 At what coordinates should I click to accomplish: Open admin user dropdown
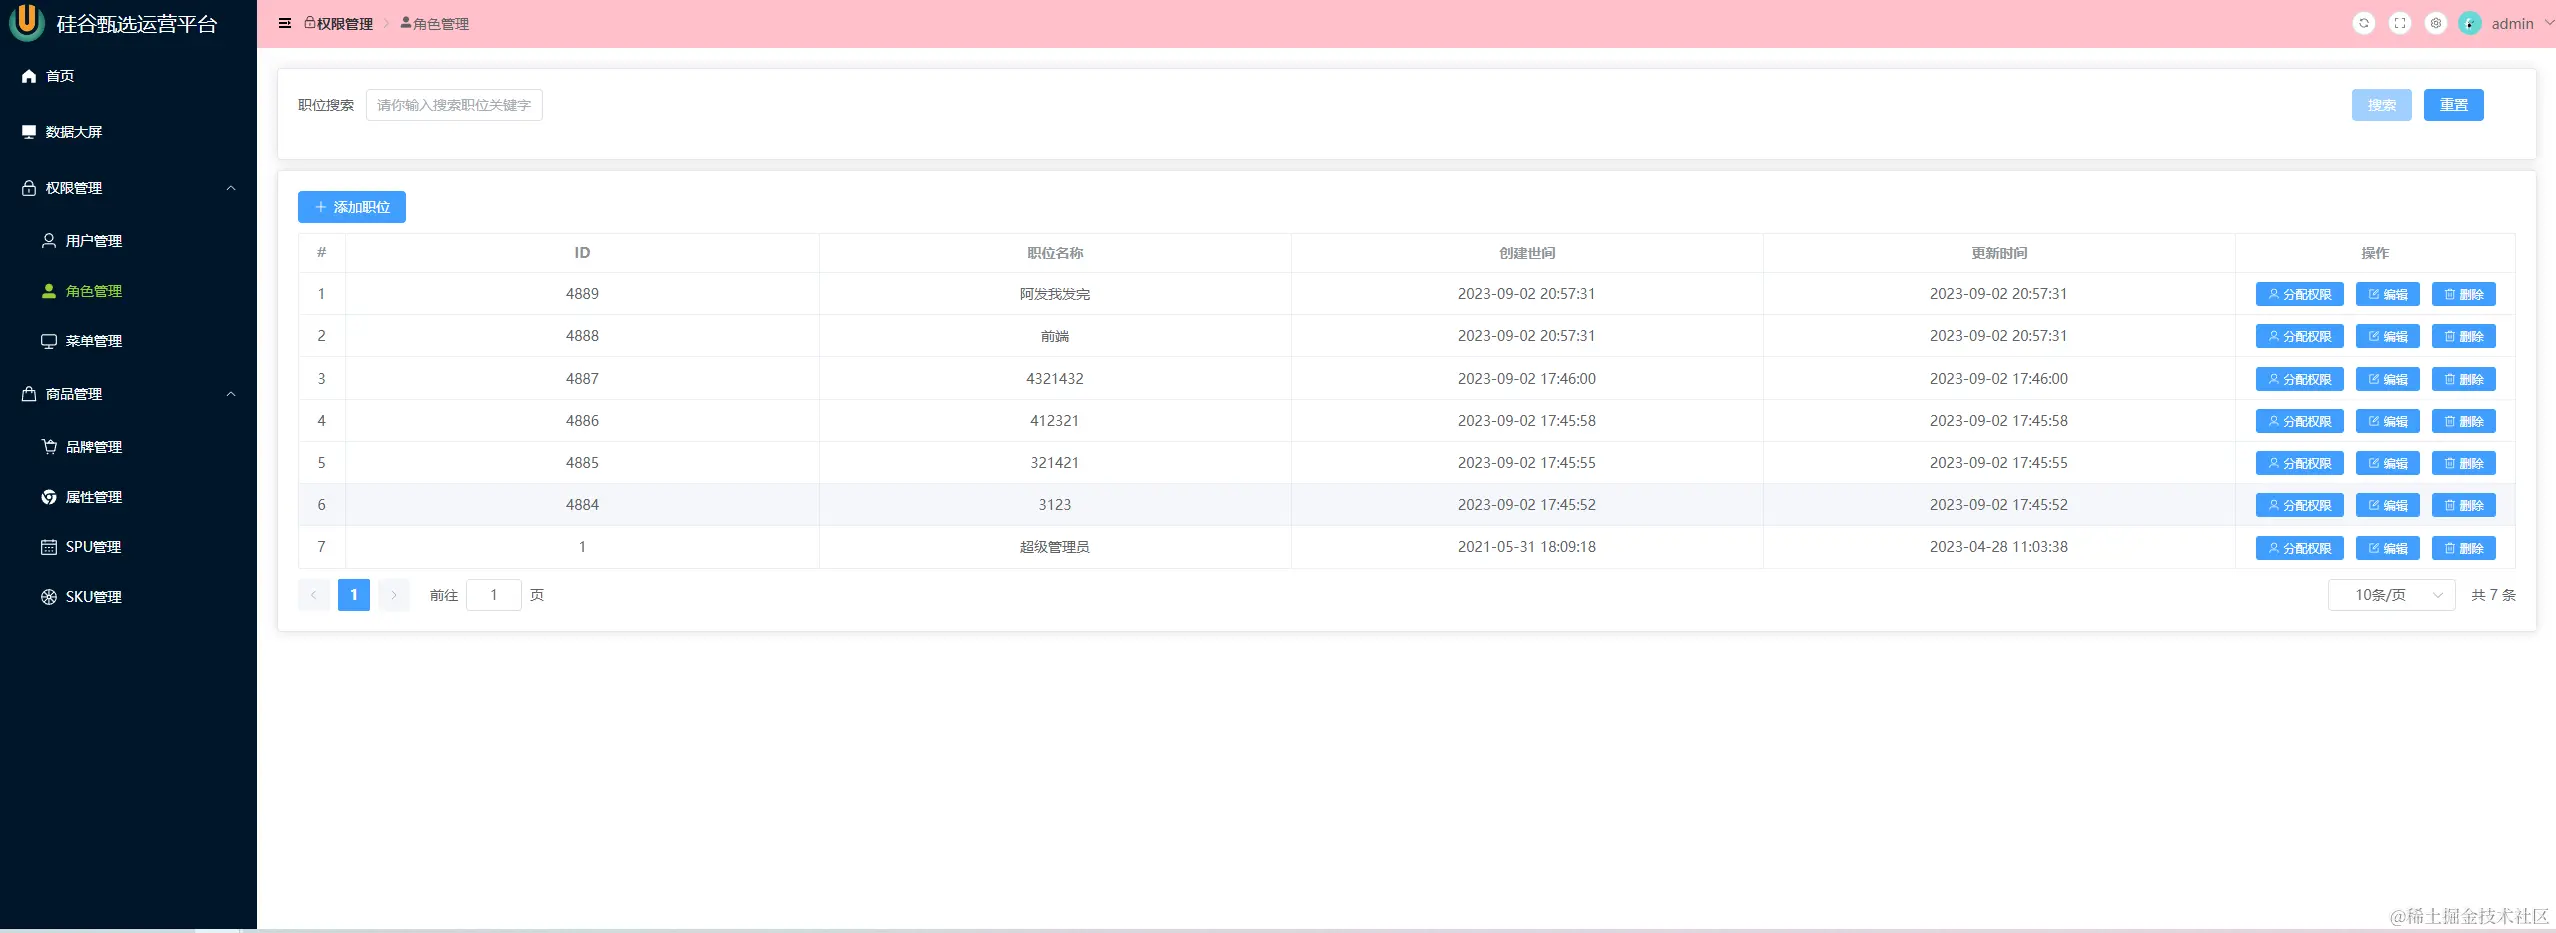(2522, 23)
